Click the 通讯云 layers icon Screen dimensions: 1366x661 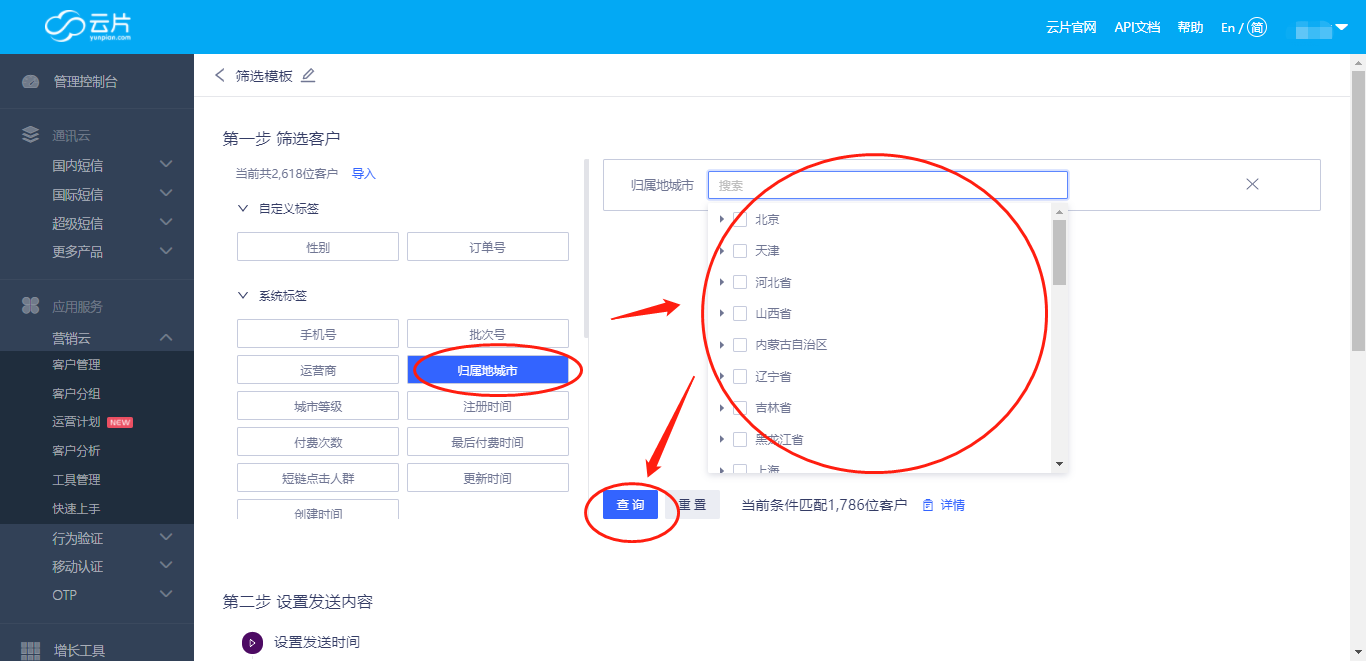click(x=31, y=135)
